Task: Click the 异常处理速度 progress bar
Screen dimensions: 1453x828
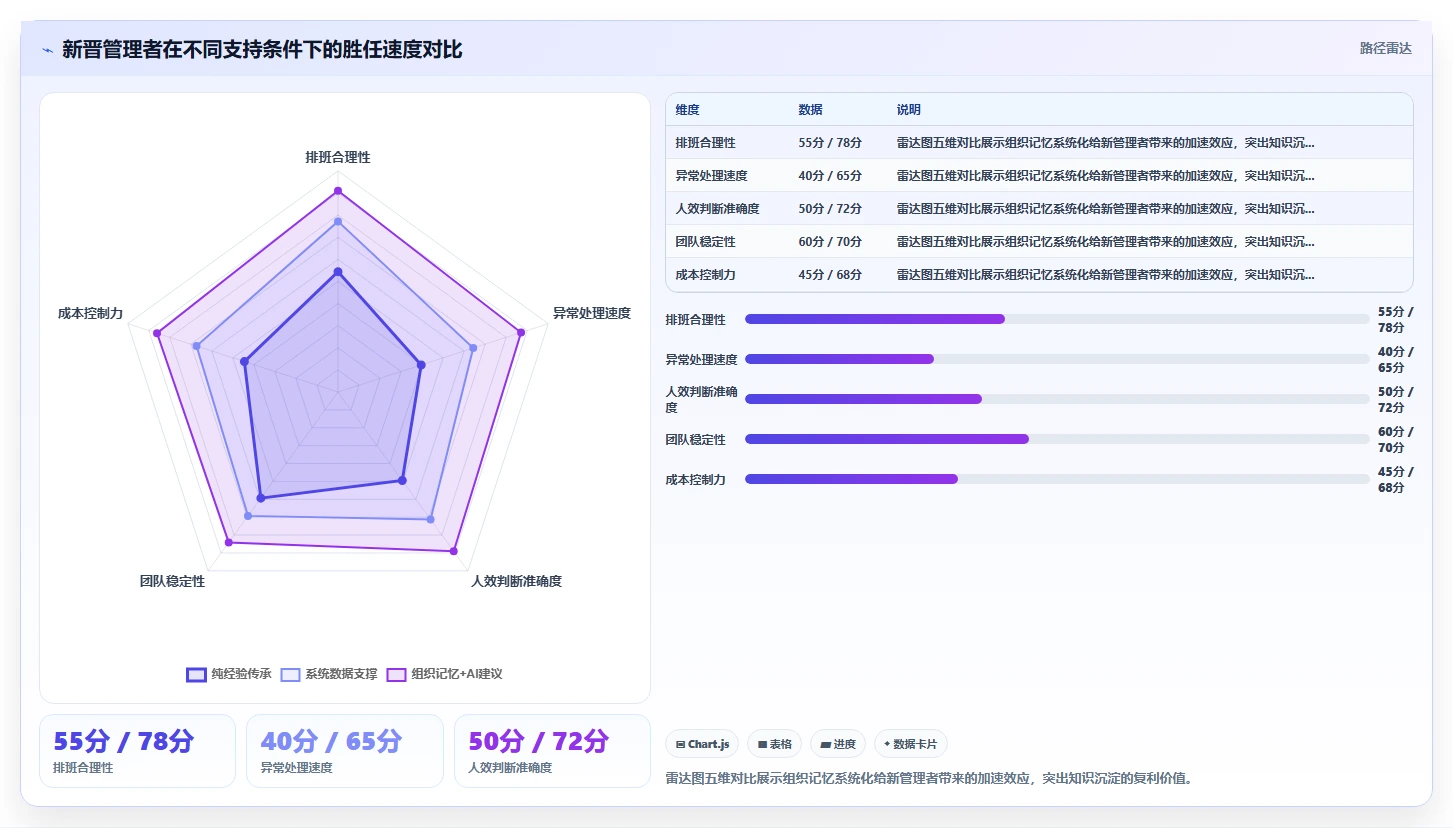Action: [x=1057, y=359]
